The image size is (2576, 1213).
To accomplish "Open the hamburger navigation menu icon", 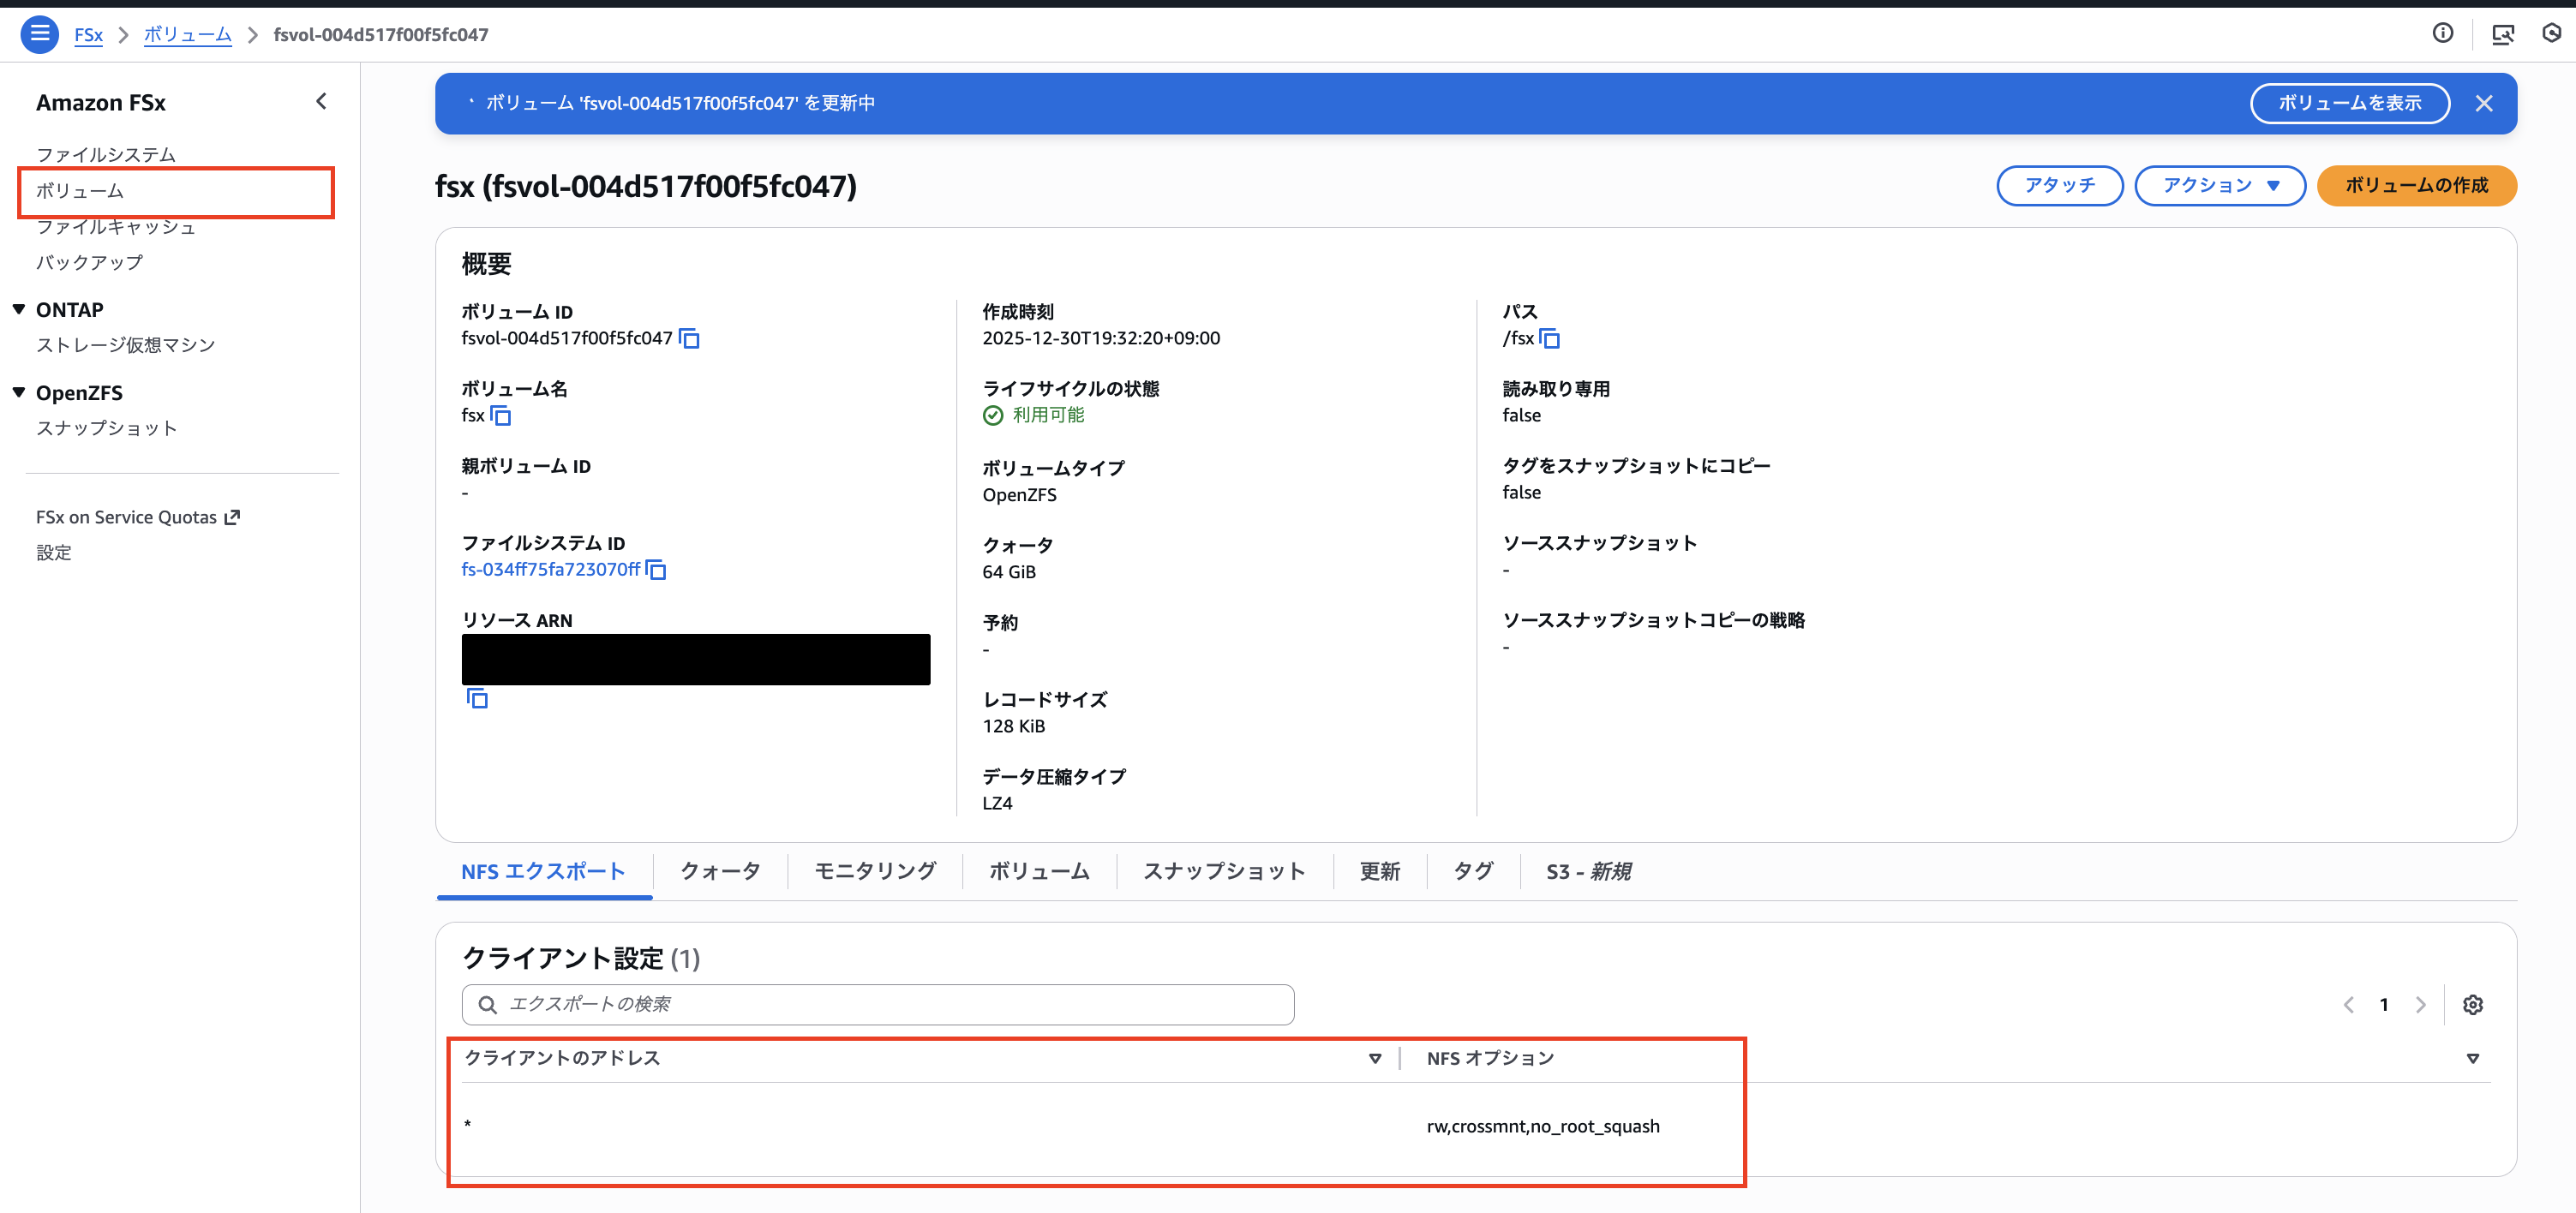I will tap(39, 33).
